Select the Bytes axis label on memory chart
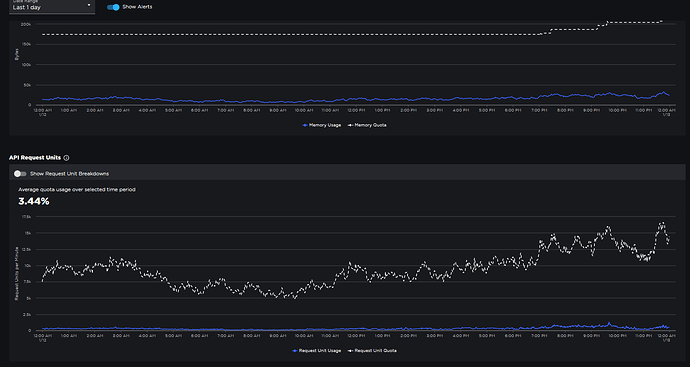Image resolution: width=690 pixels, height=367 pixels. tap(17, 54)
